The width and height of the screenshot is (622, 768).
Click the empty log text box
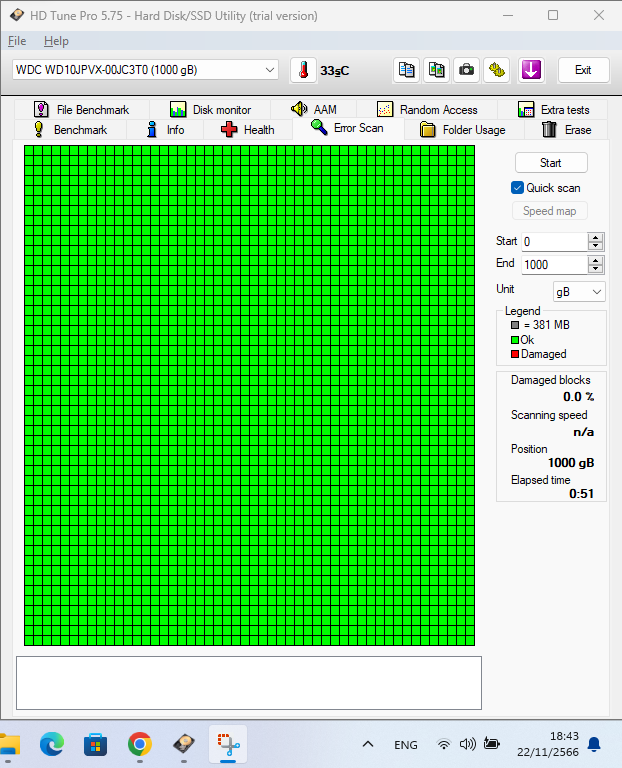pos(249,683)
